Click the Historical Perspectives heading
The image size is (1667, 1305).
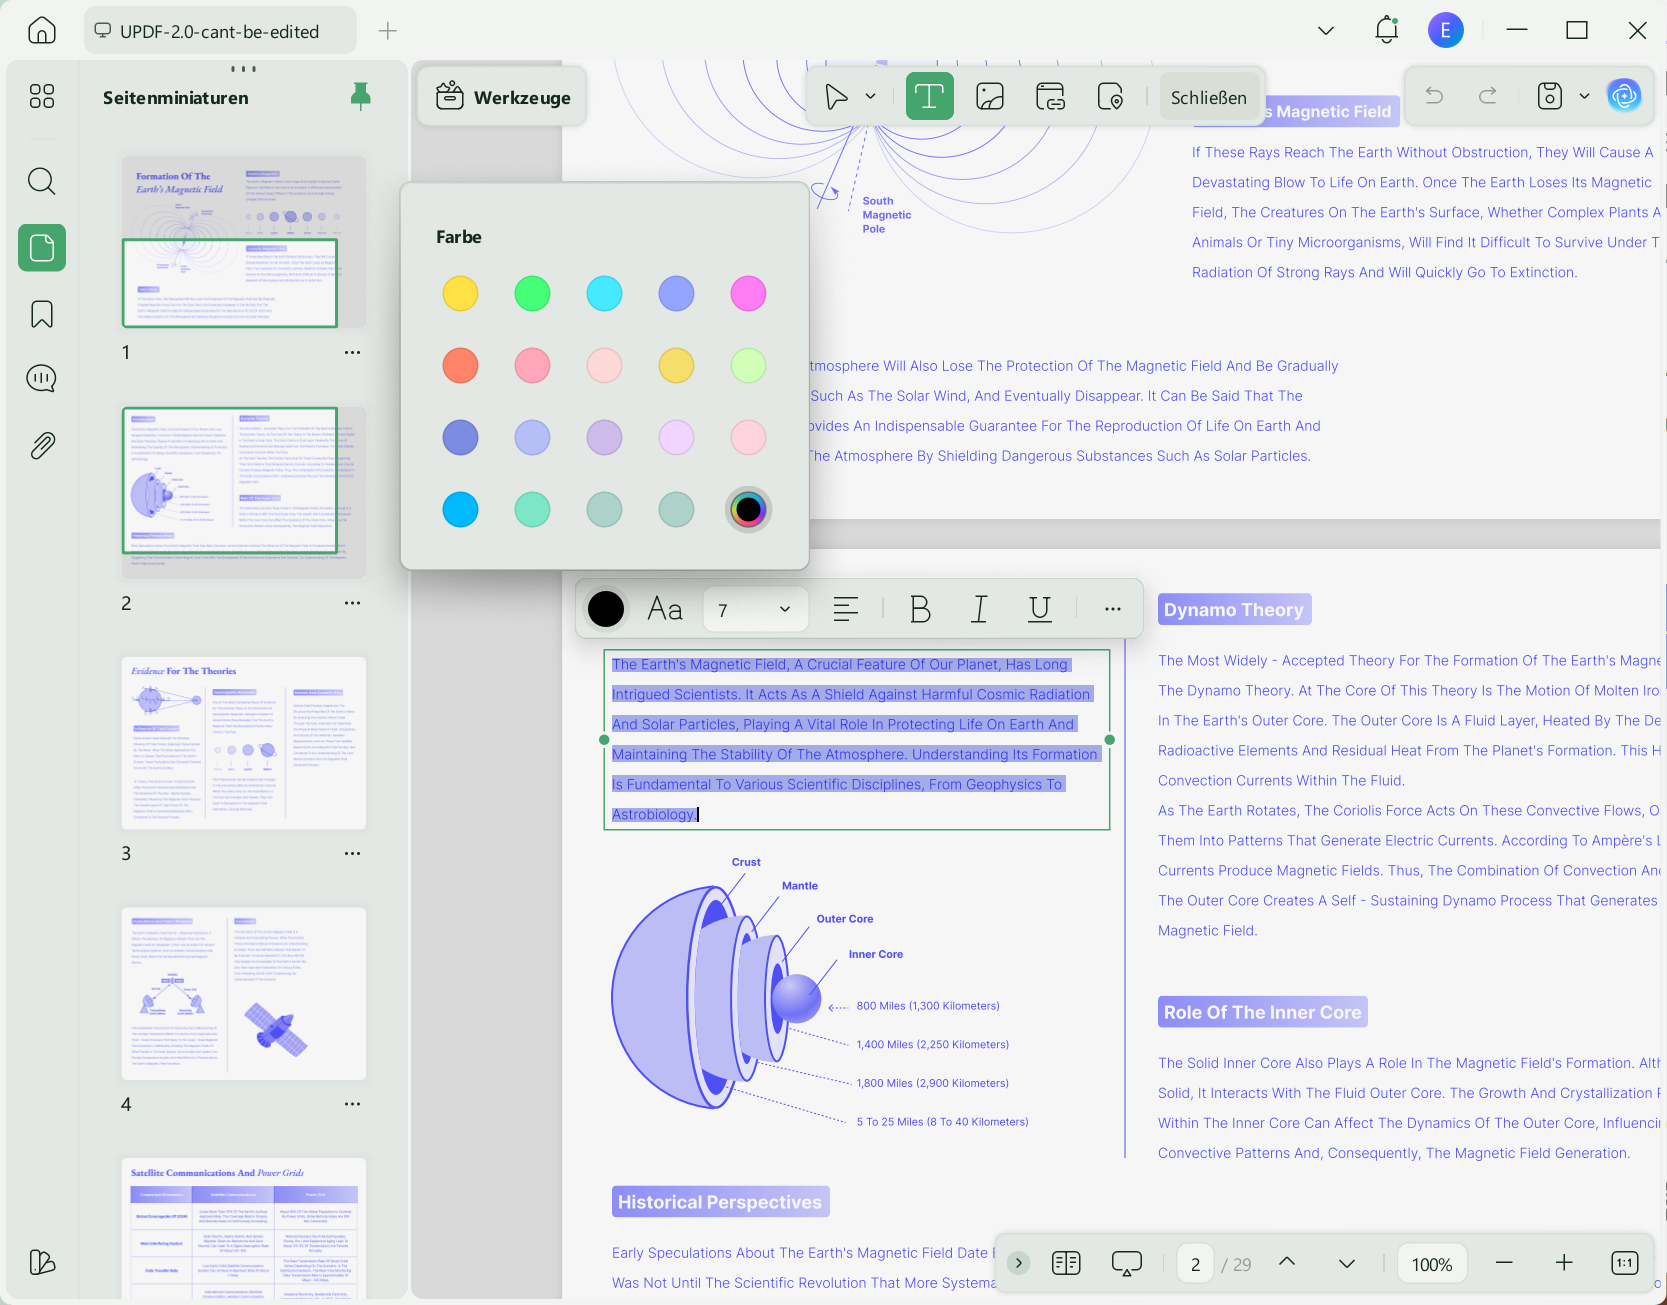[720, 1201]
